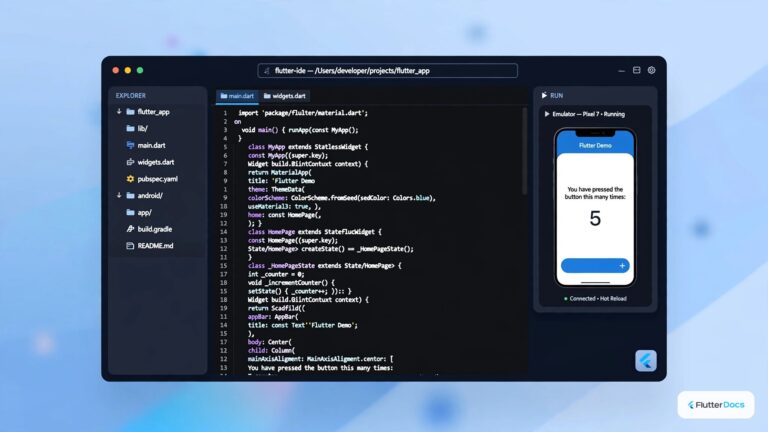Click the void _incrementCounter() line
Viewport: 768px width, 432px height.
(x=291, y=283)
